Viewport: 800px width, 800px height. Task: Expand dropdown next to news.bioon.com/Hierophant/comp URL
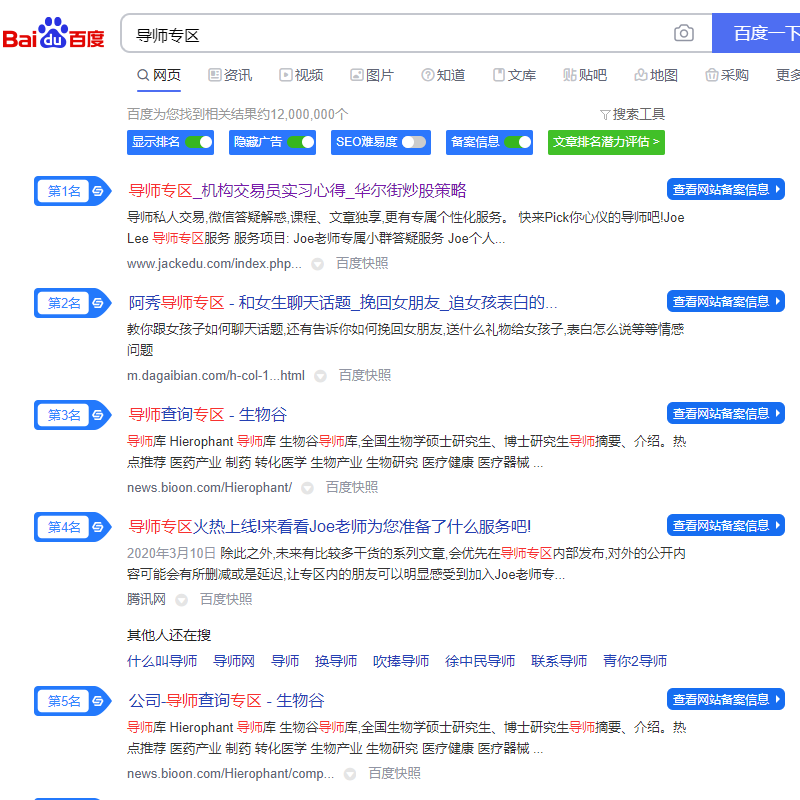[x=349, y=774]
